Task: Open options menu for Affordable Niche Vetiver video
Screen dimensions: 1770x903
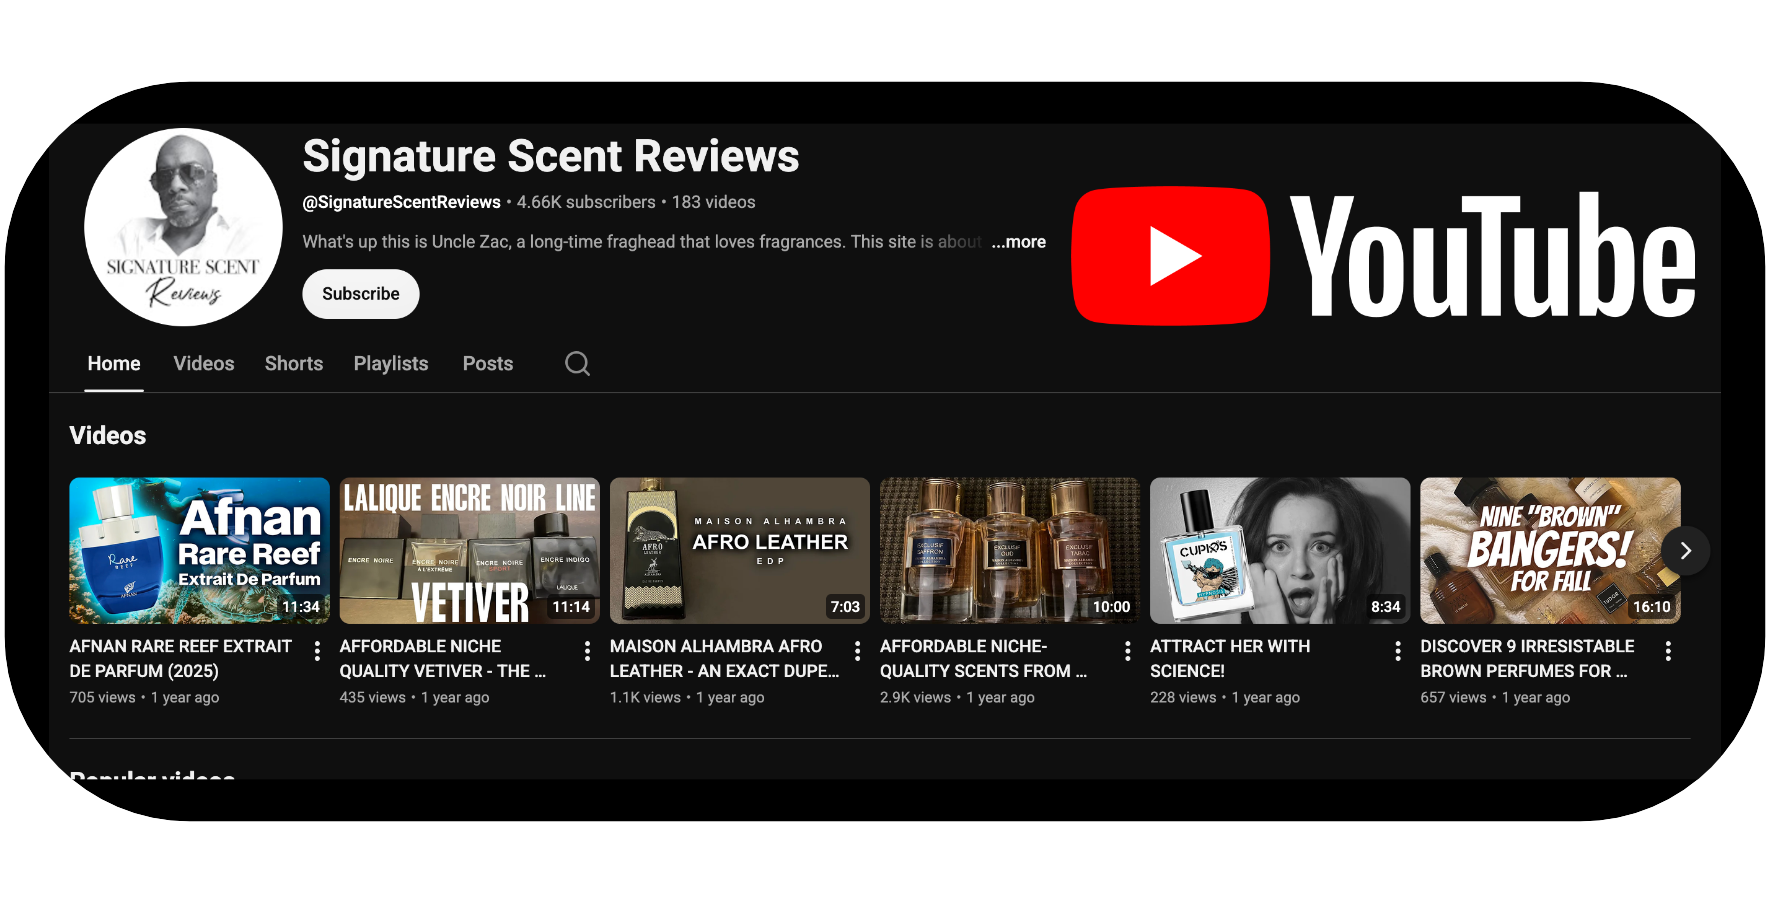Action: coord(587,651)
